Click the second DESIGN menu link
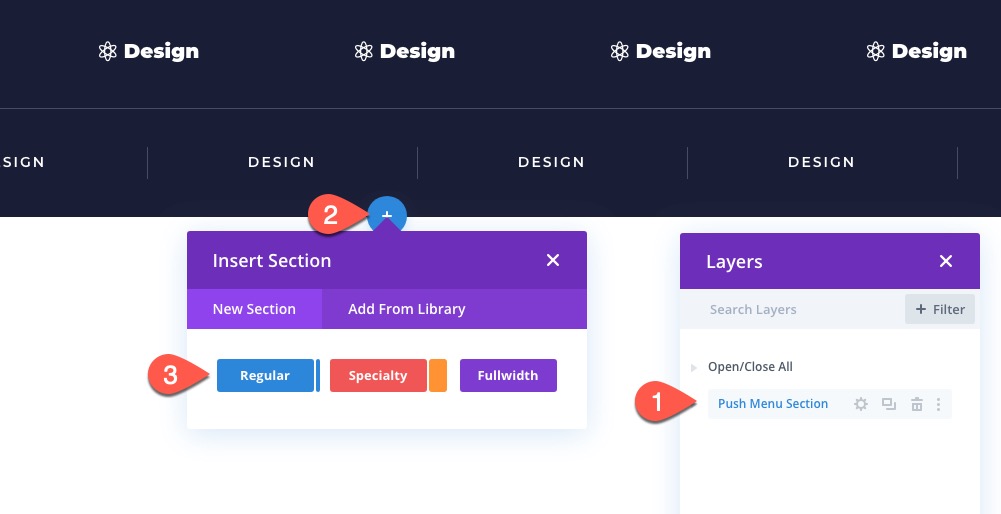Image resolution: width=1001 pixels, height=514 pixels. tap(282, 162)
